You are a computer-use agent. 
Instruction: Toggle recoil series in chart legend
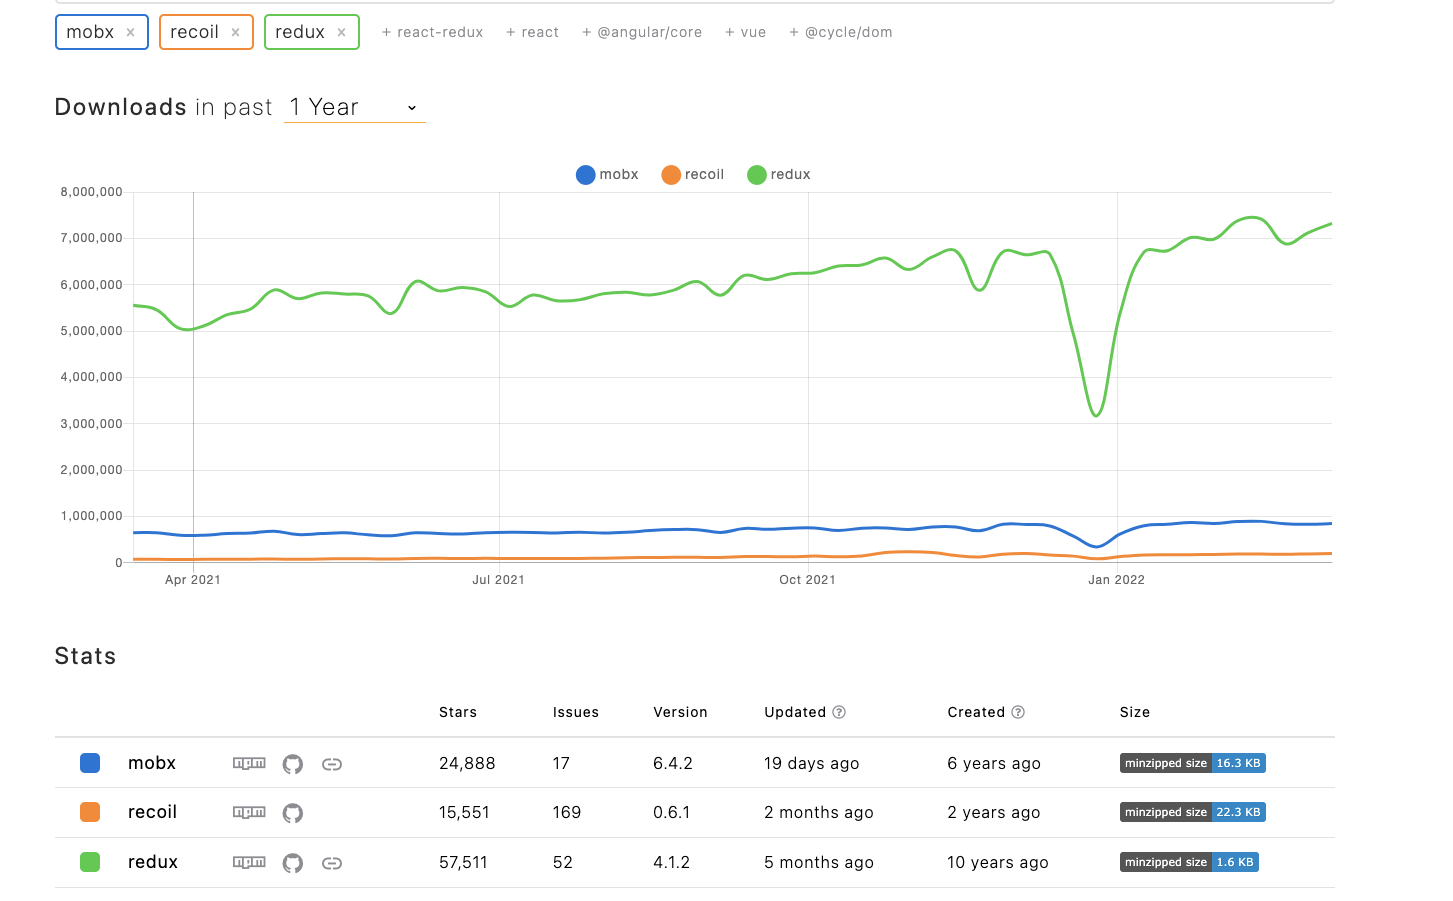(693, 175)
